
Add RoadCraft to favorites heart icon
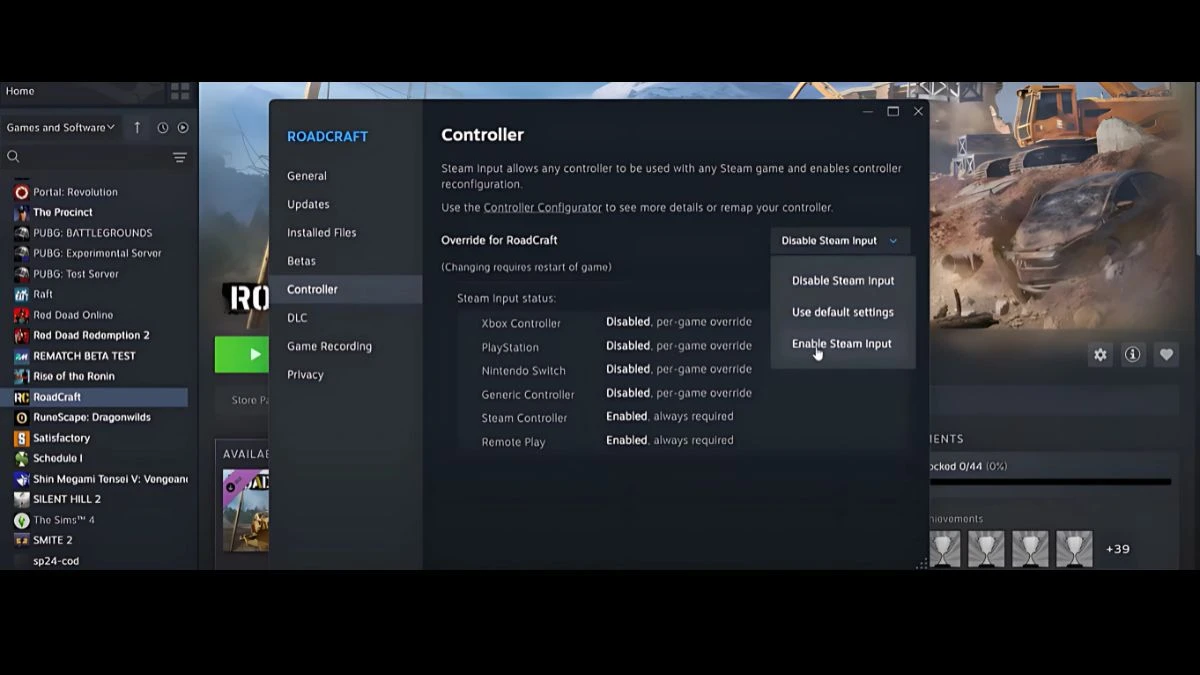click(x=1166, y=354)
